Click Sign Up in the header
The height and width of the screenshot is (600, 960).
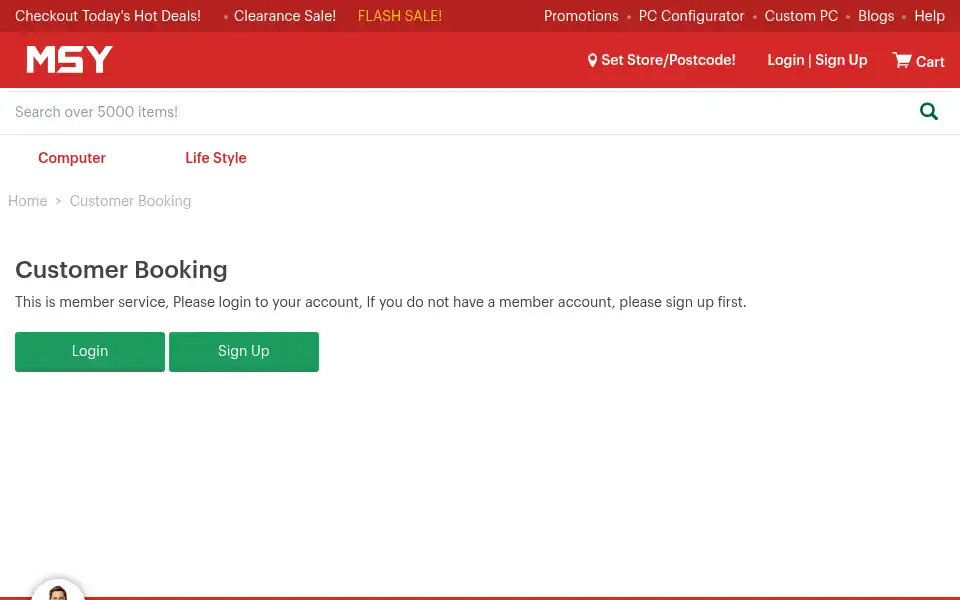click(841, 60)
